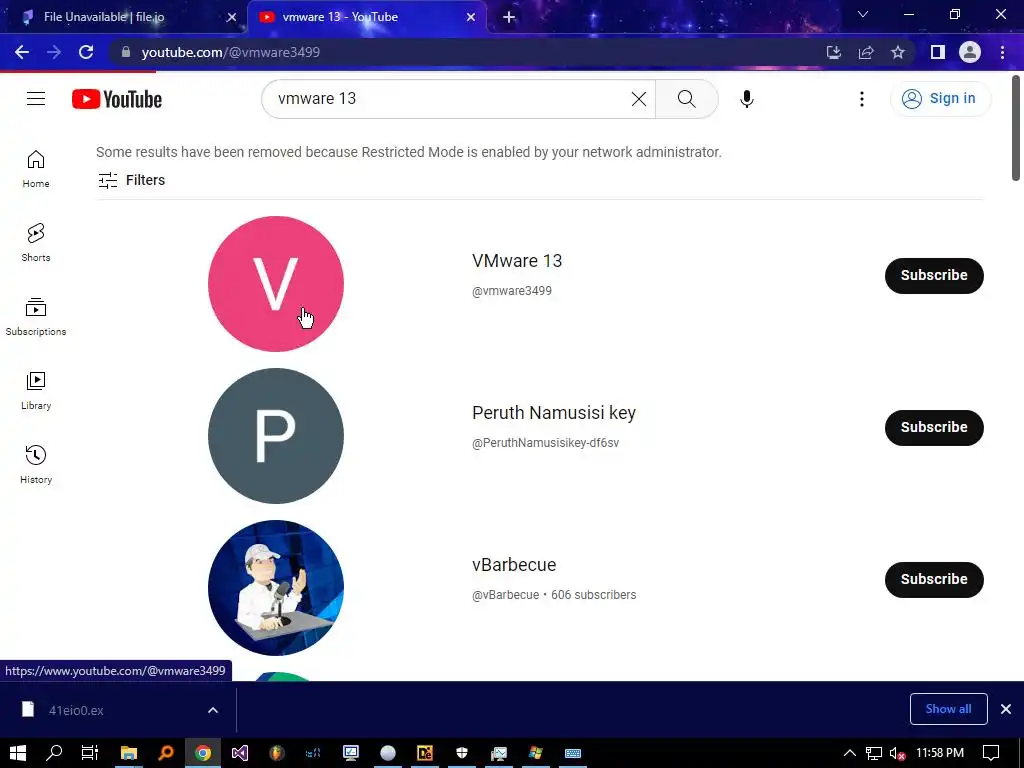
Task: View site info lock icon
Action: [x=126, y=52]
